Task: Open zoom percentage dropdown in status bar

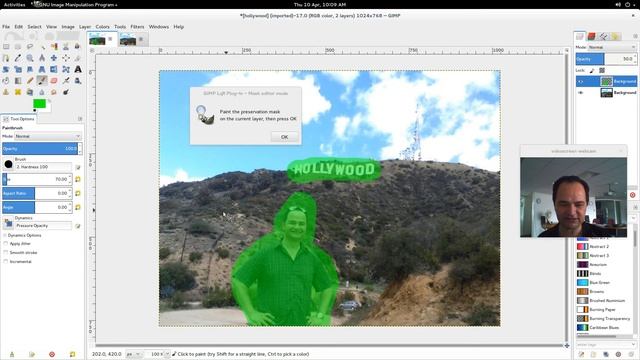Action: tap(167, 354)
